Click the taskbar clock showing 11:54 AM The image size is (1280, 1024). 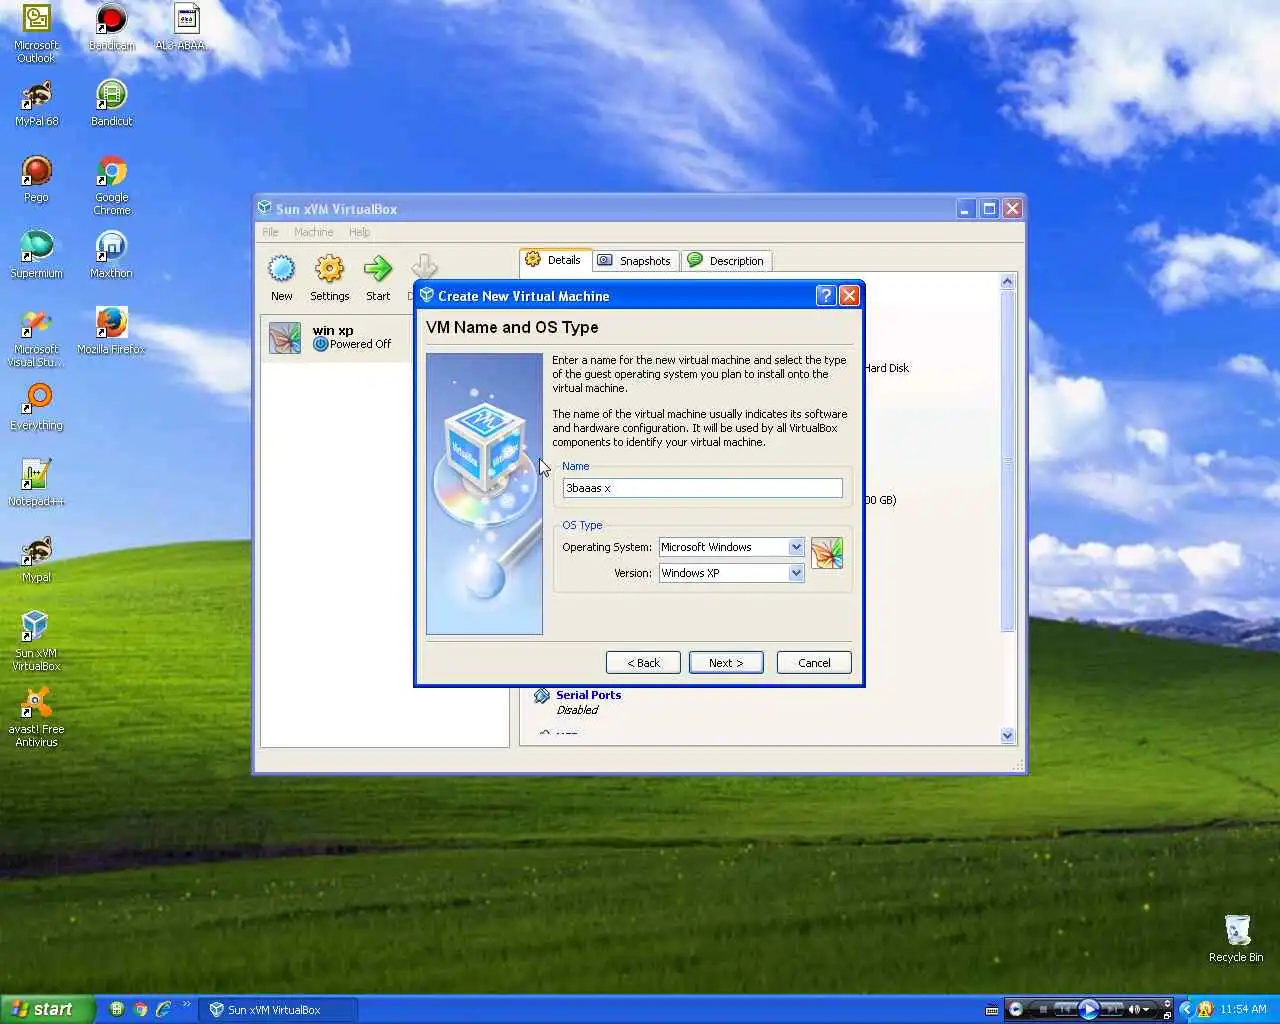point(1244,1009)
